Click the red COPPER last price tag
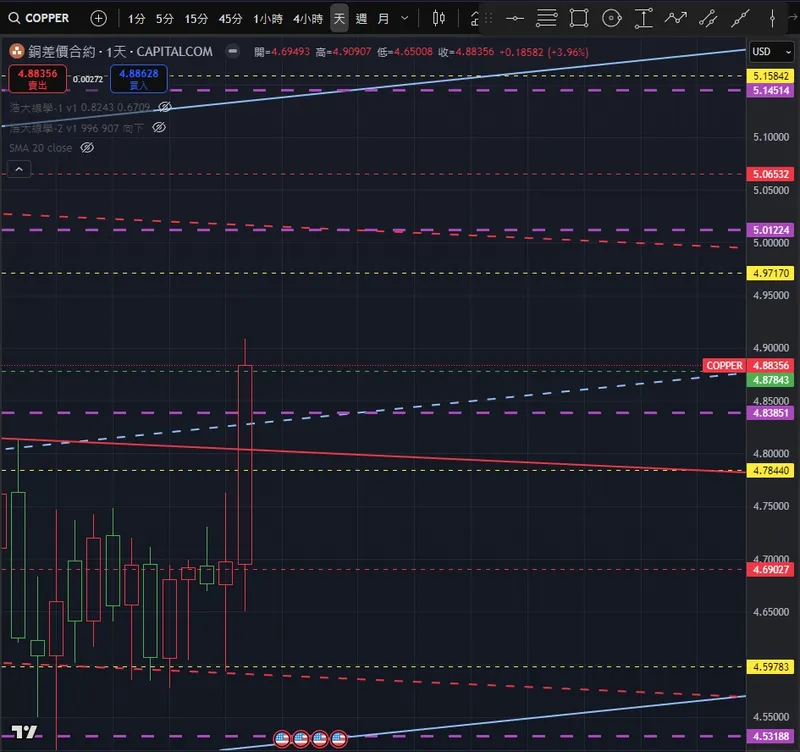 [x=724, y=365]
